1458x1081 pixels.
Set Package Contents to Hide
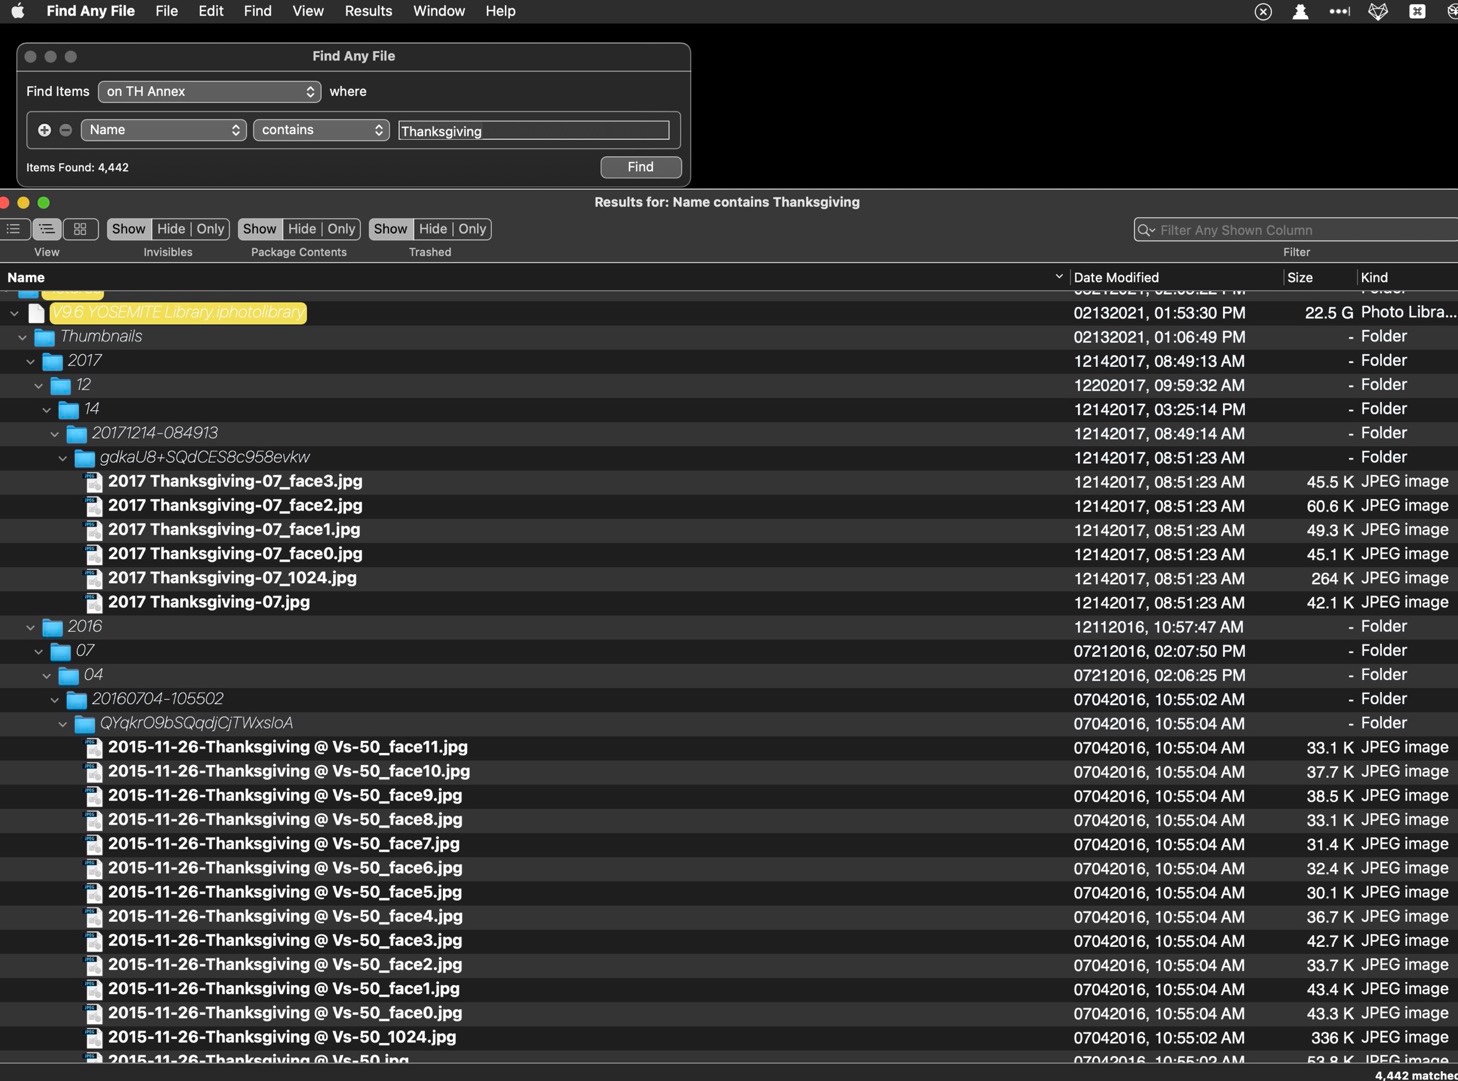click(x=302, y=229)
